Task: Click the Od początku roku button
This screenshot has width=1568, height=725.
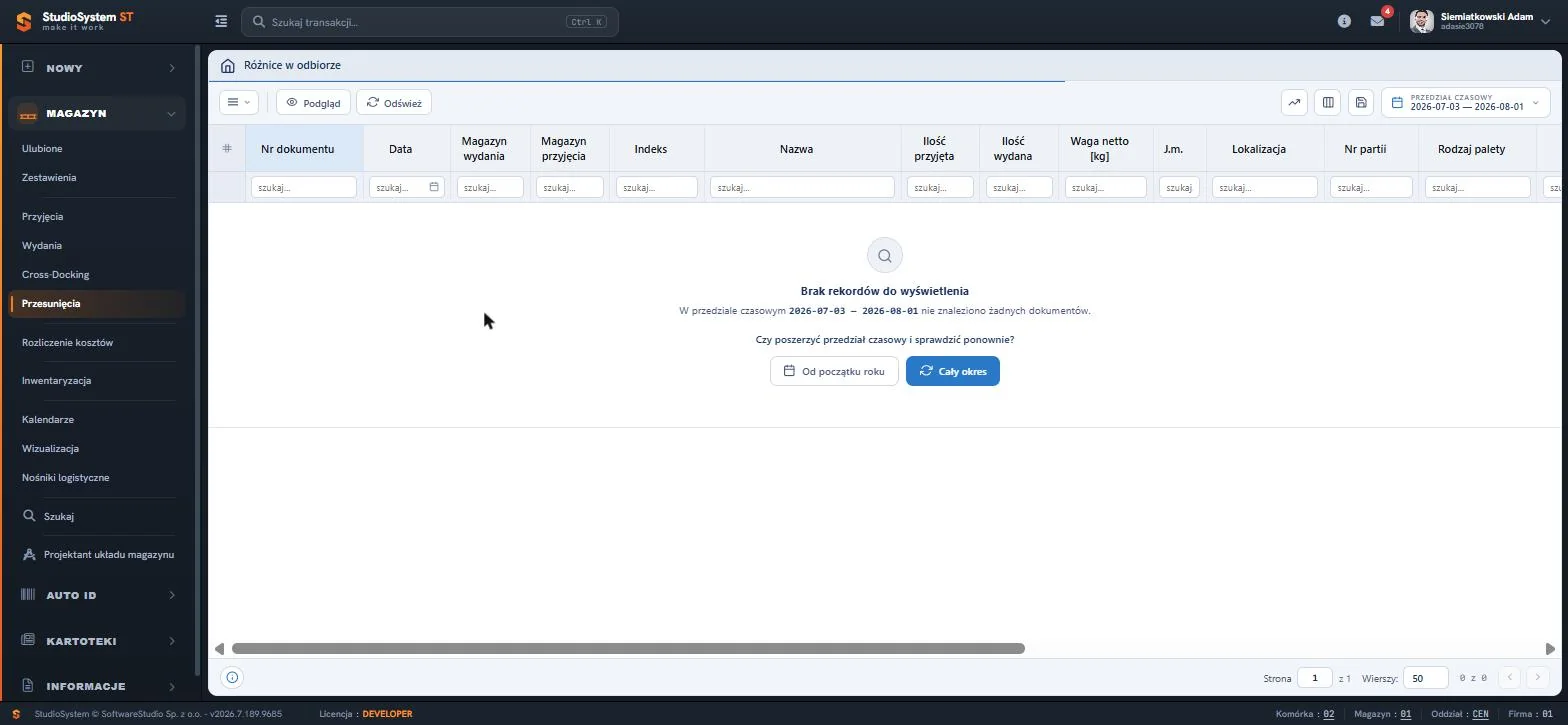Action: [834, 371]
